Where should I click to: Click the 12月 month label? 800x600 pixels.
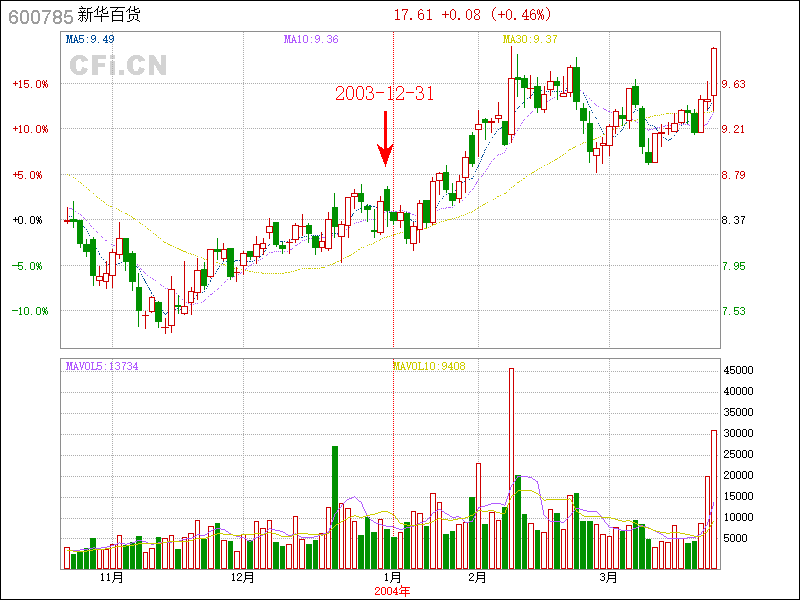click(243, 578)
